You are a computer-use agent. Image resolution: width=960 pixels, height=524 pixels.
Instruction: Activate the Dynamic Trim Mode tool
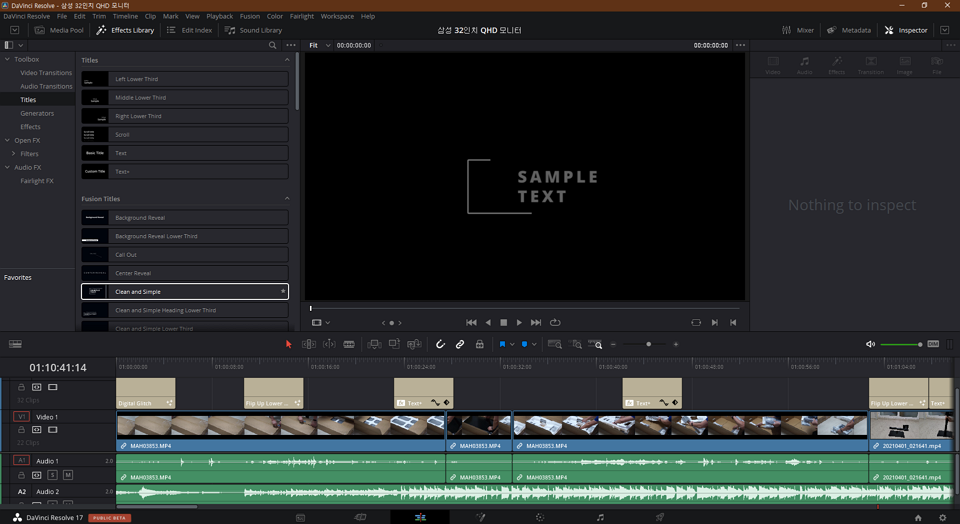click(329, 344)
